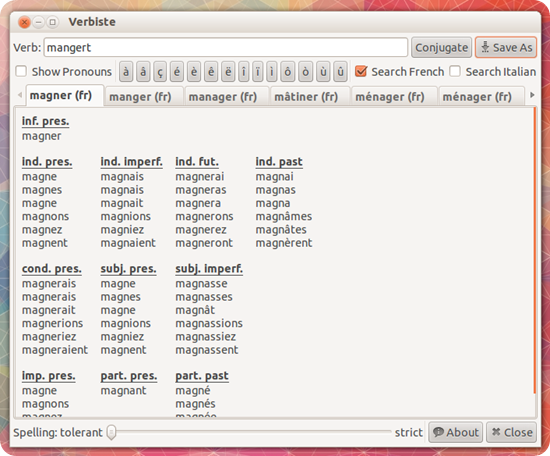Insert the ì grave letter
This screenshot has width=550, height=456.
point(271,72)
